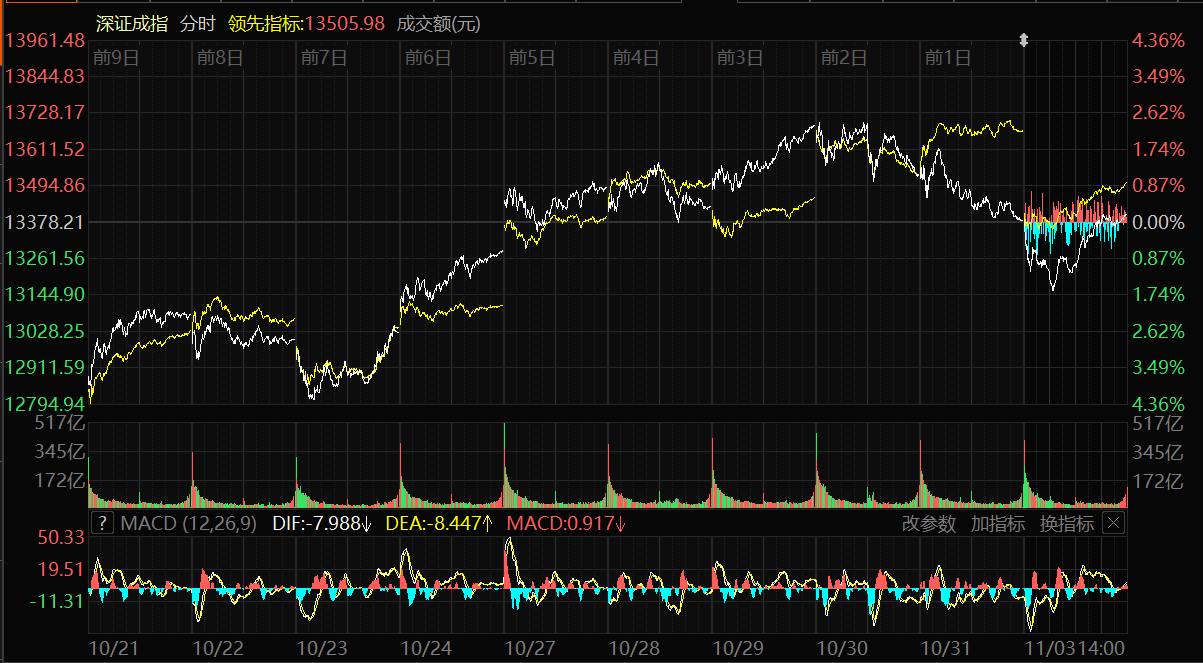The height and width of the screenshot is (663, 1203).
Task: Click the MACD help question mark icon
Action: [x=102, y=523]
